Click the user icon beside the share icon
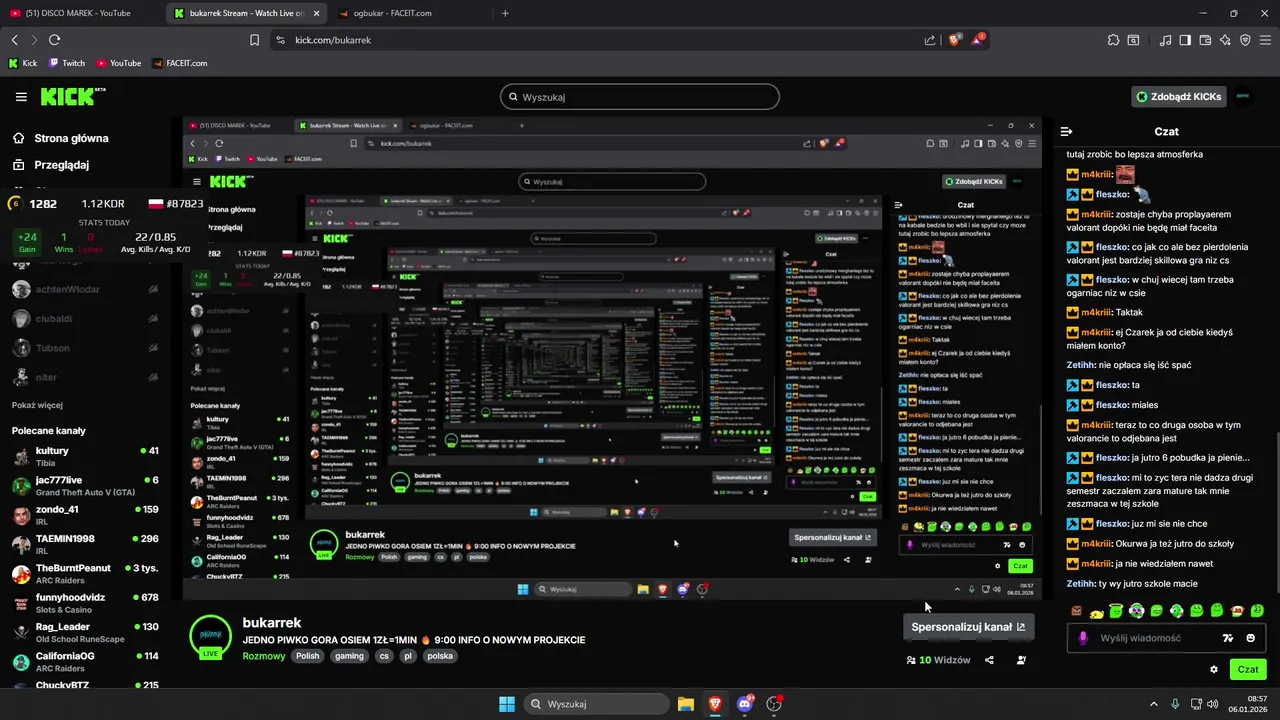Screen dimensions: 1280x720 (1021, 660)
